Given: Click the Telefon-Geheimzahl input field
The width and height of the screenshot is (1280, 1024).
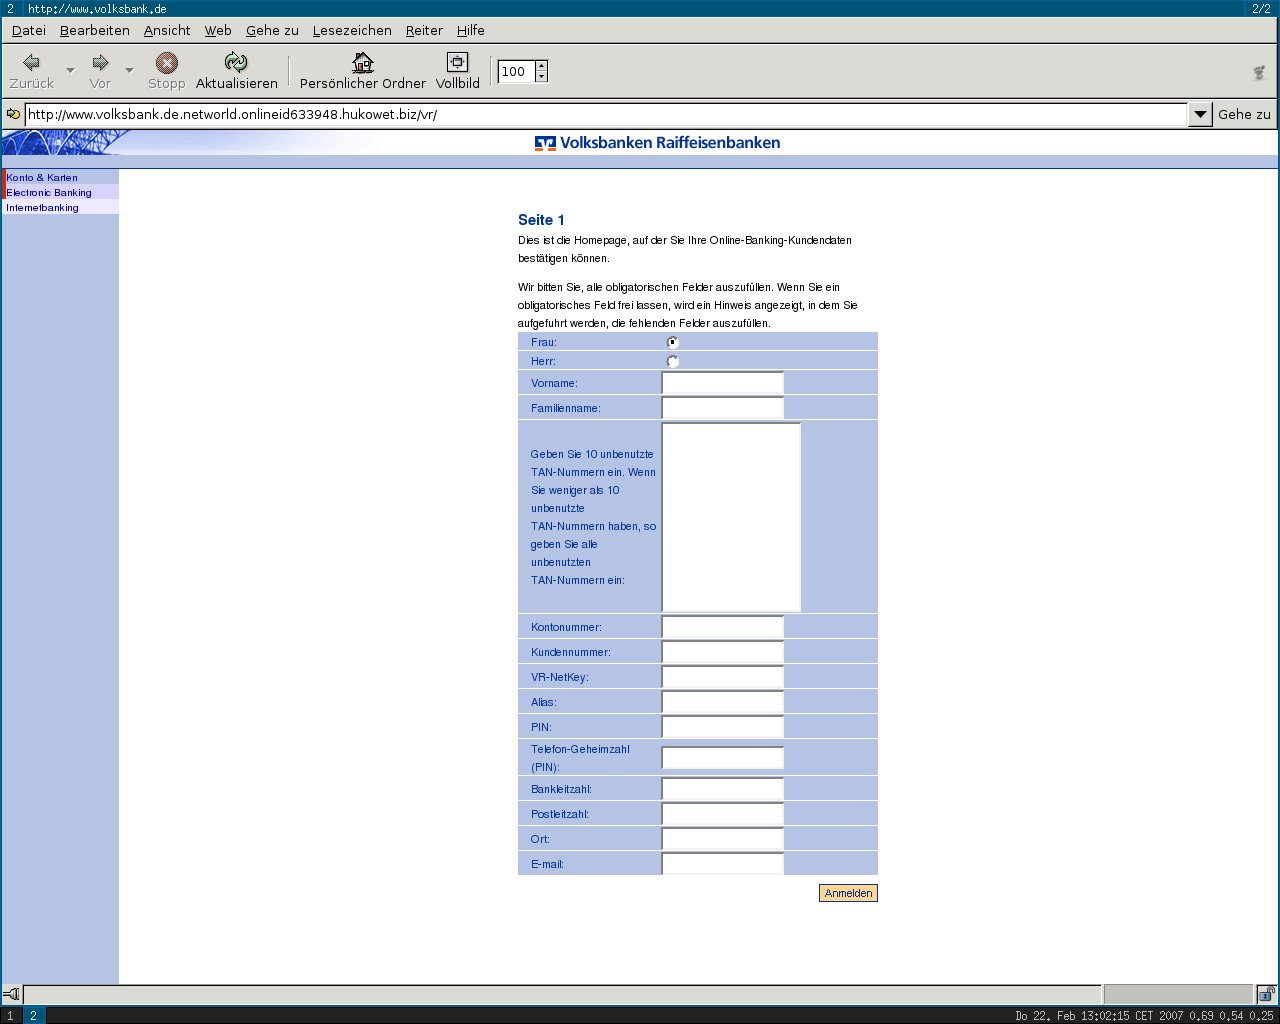Looking at the screenshot, I should [723, 758].
